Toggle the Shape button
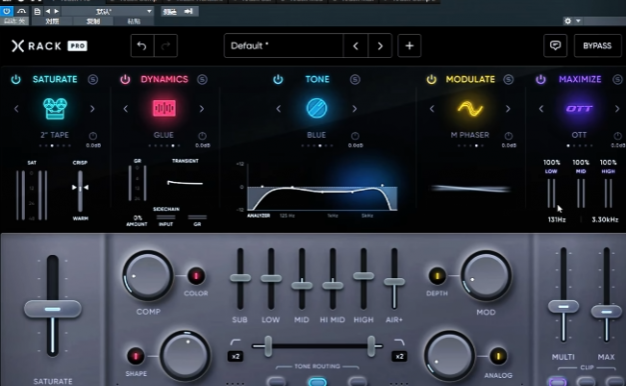Image resolution: width=626 pixels, height=386 pixels. tap(135, 356)
